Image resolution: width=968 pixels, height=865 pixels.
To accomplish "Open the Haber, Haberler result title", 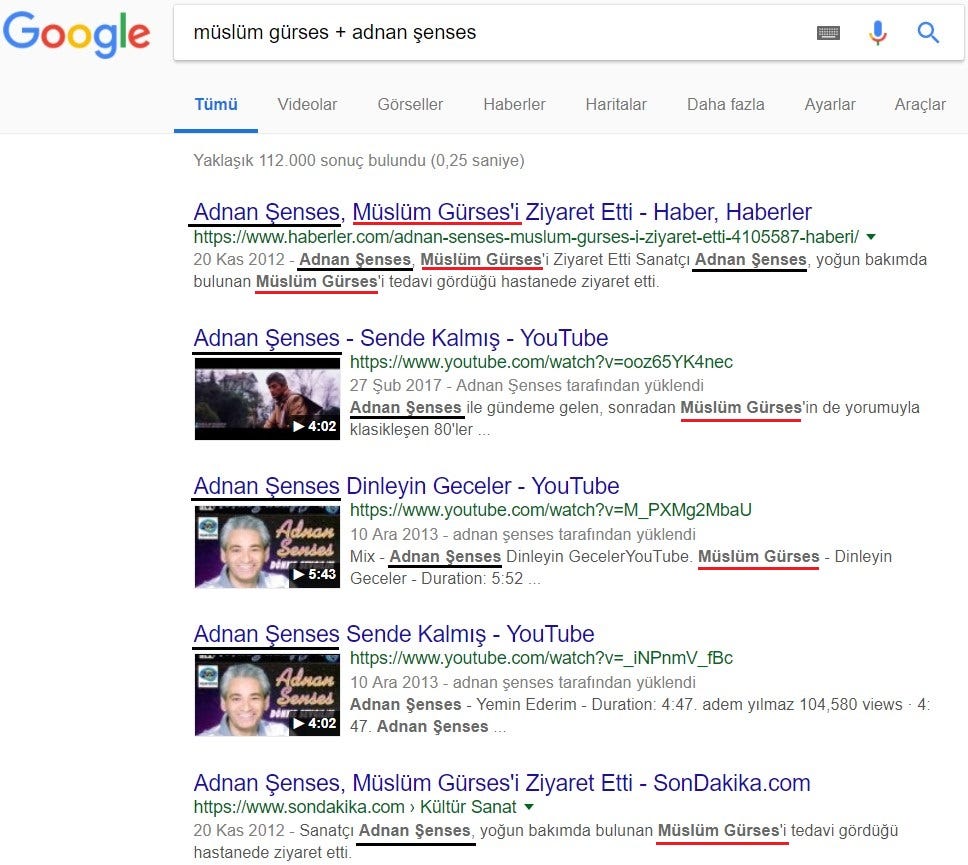I will coord(502,212).
